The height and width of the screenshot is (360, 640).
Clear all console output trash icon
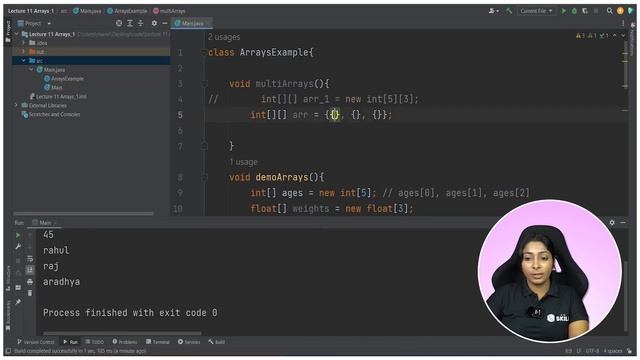coord(30,293)
